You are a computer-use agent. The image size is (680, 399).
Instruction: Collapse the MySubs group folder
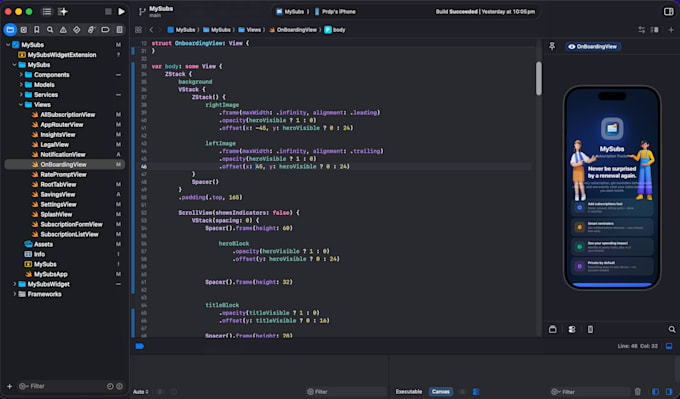(x=14, y=65)
